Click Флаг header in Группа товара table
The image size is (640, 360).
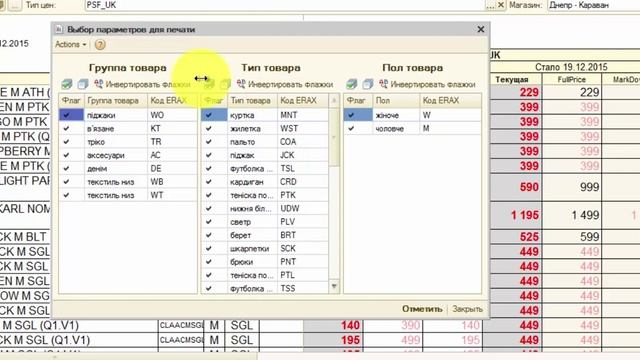click(x=71, y=100)
